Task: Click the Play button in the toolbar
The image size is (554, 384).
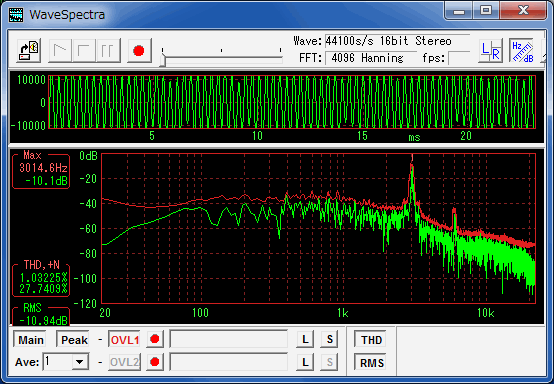Action: click(x=60, y=51)
